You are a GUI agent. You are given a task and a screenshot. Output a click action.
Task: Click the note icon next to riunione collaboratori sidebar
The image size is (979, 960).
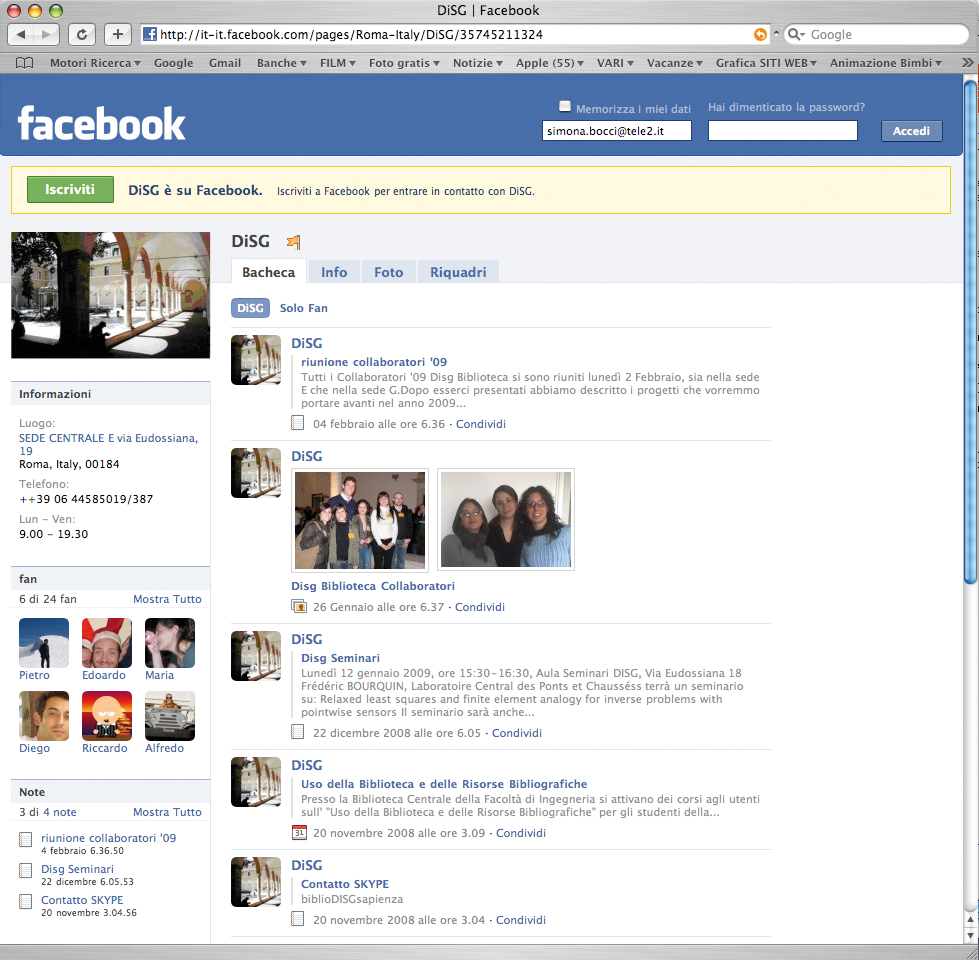(26, 840)
